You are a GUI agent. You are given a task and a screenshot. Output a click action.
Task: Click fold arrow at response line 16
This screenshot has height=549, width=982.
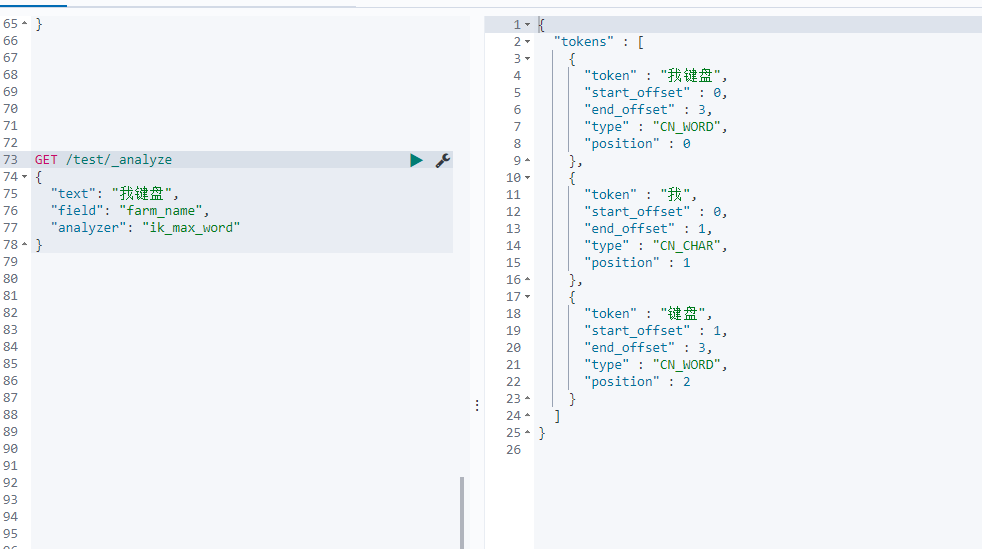[x=527, y=280]
